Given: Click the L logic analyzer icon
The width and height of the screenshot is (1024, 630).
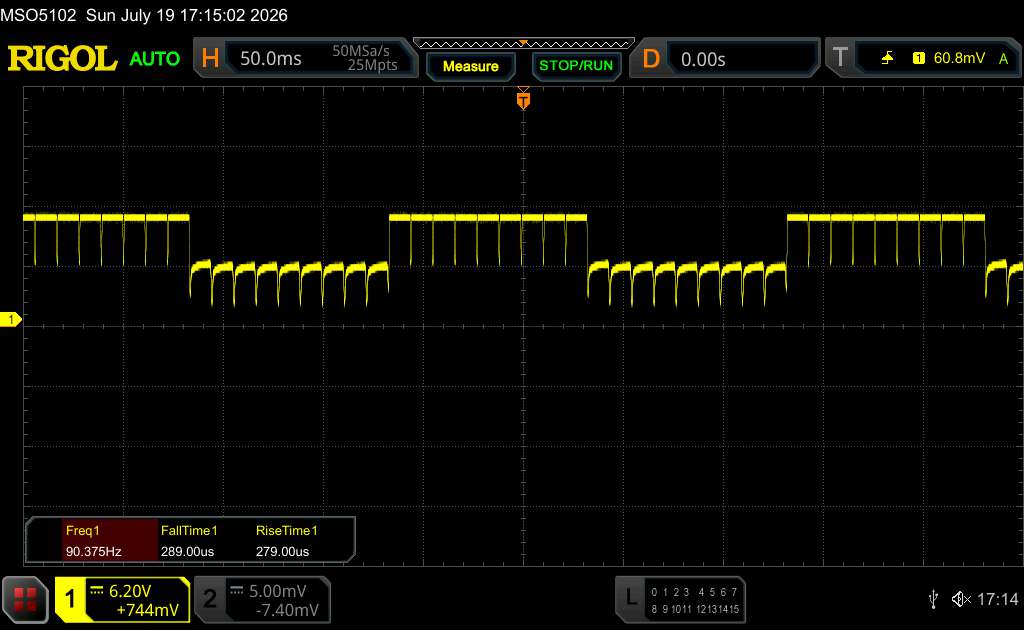Looking at the screenshot, I should click(x=630, y=597).
